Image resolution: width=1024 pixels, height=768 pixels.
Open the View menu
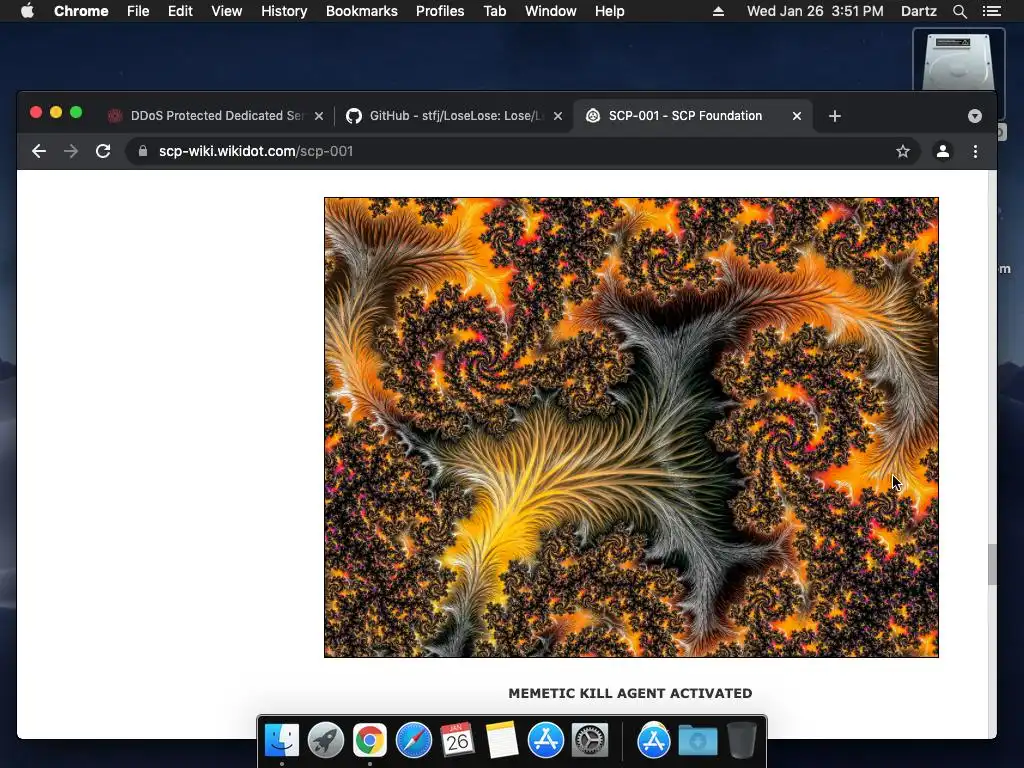[227, 11]
